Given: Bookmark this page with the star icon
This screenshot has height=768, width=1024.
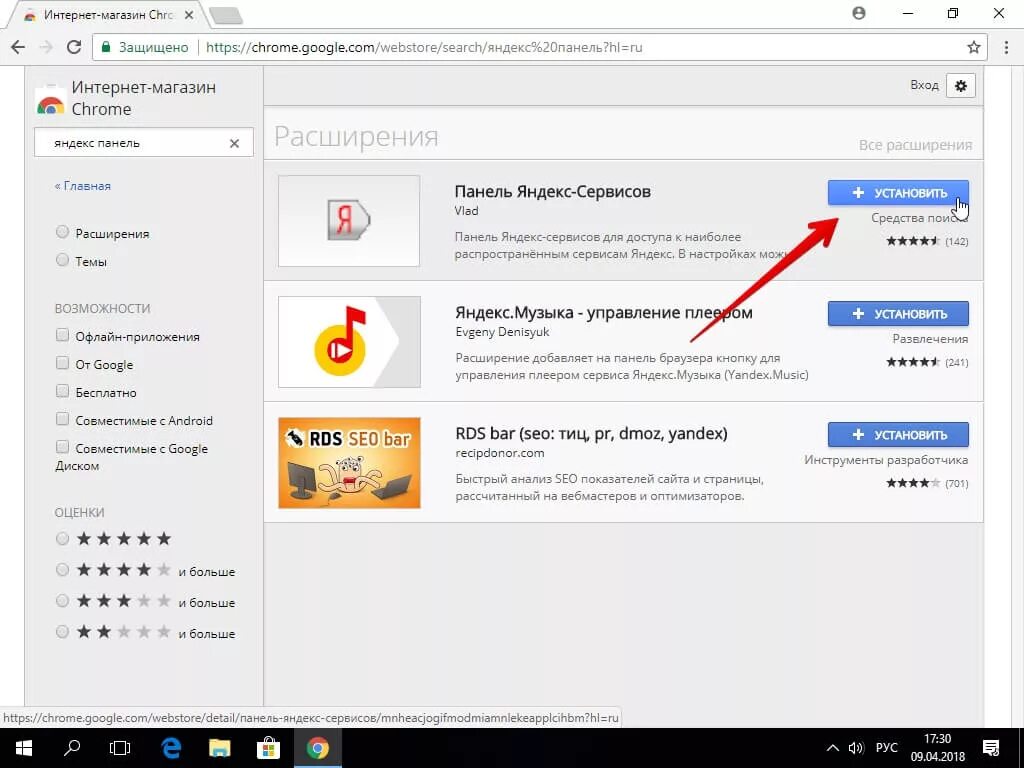Looking at the screenshot, I should click(x=973, y=47).
